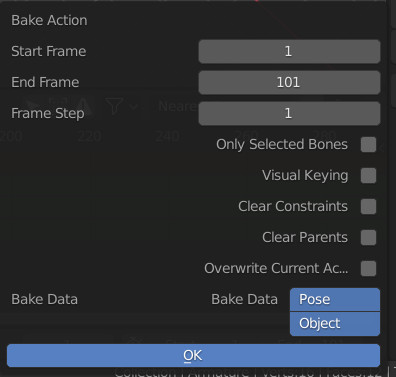Enable Only Selected Bones checkbox

[x=368, y=144]
